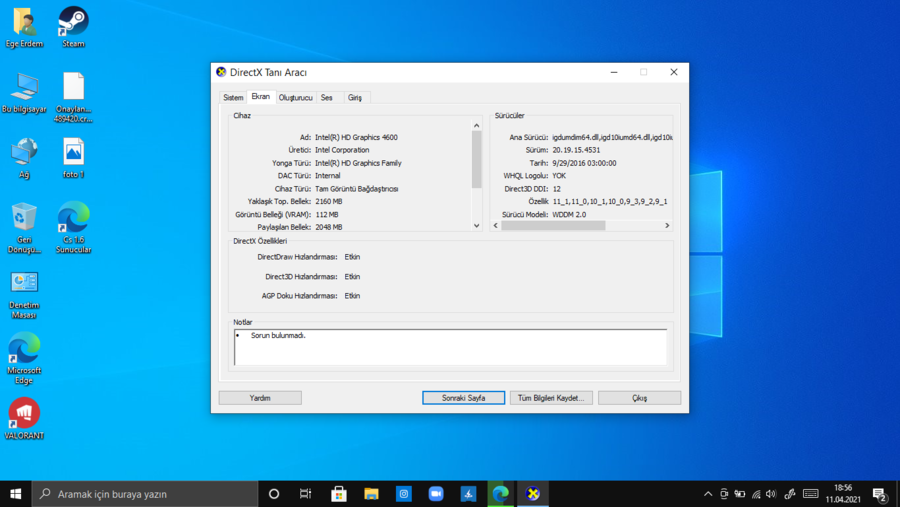The width and height of the screenshot is (900, 507).
Task: Select the Geri Dönüşüm recycle bin icon
Action: [x=24, y=218]
